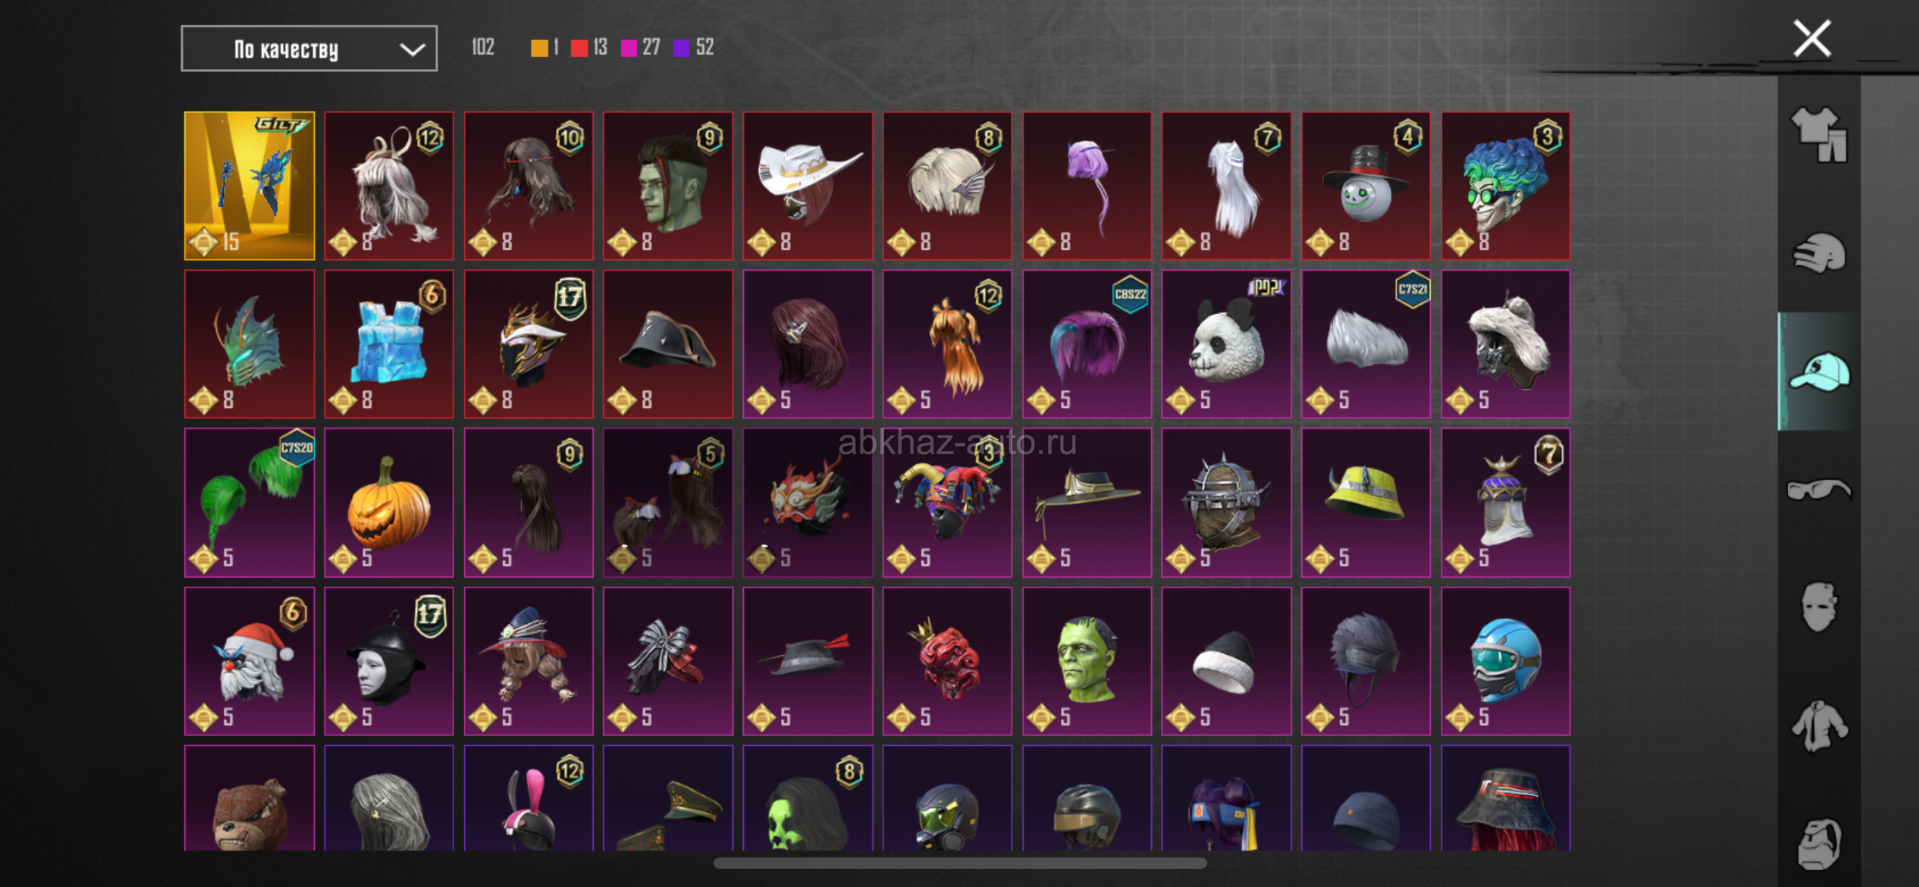Open the glasses category icon

coord(1818,489)
